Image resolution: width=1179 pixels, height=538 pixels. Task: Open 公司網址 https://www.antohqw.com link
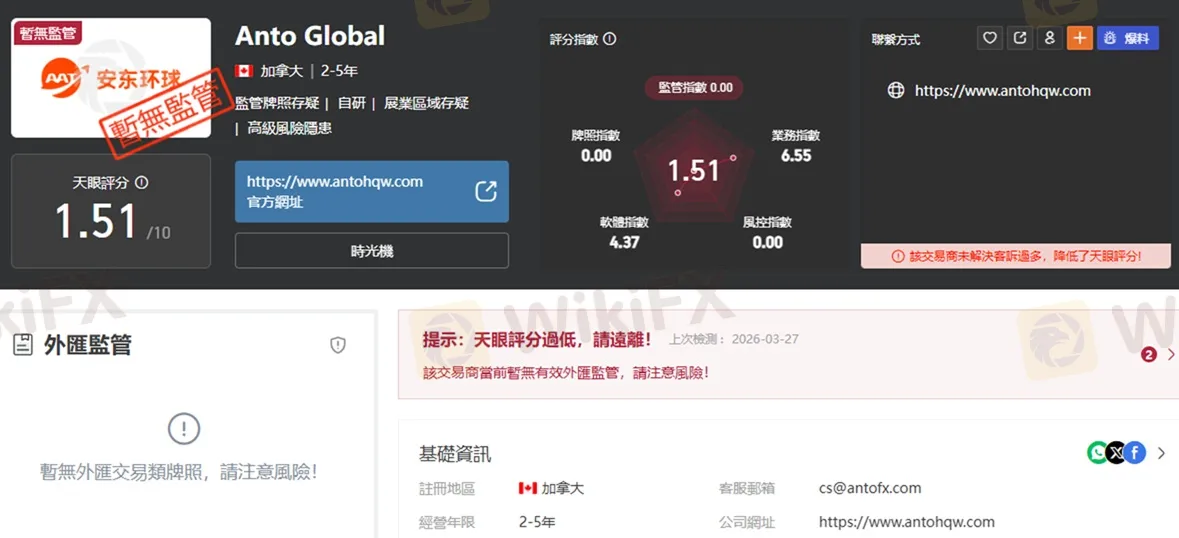[x=907, y=522]
